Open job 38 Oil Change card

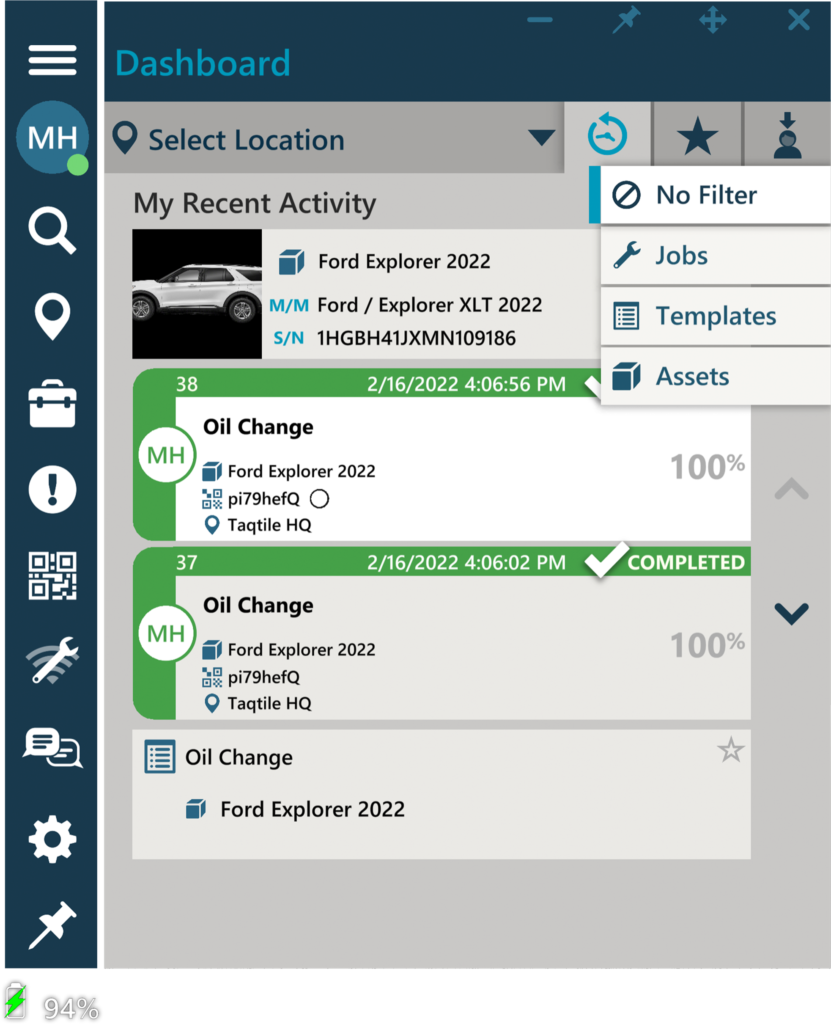click(442, 455)
